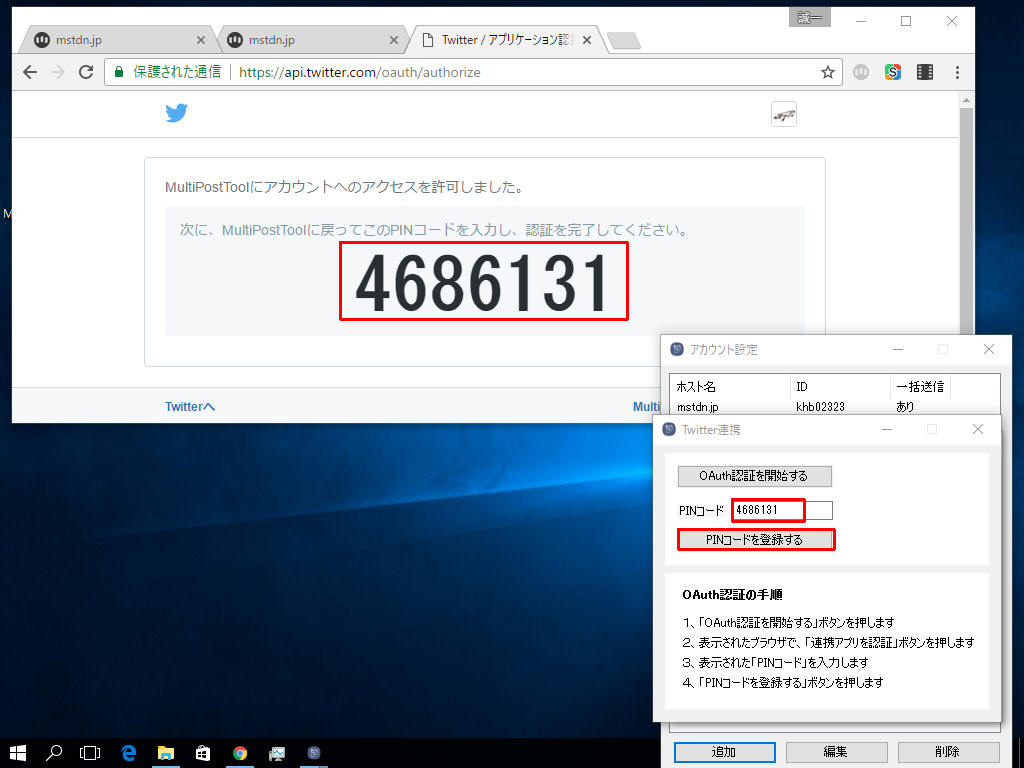The height and width of the screenshot is (768, 1024).
Task: Switch to MultiPostTool on the taskbar
Action: 314,753
